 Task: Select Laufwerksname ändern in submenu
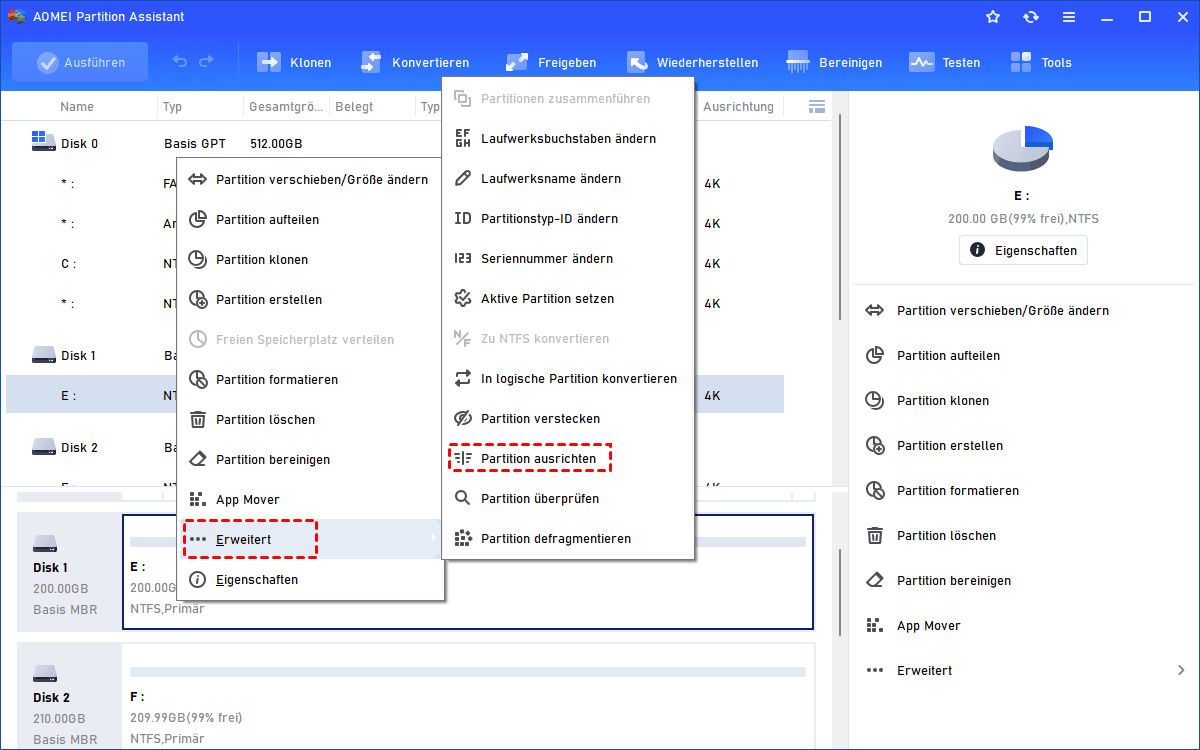(x=567, y=179)
